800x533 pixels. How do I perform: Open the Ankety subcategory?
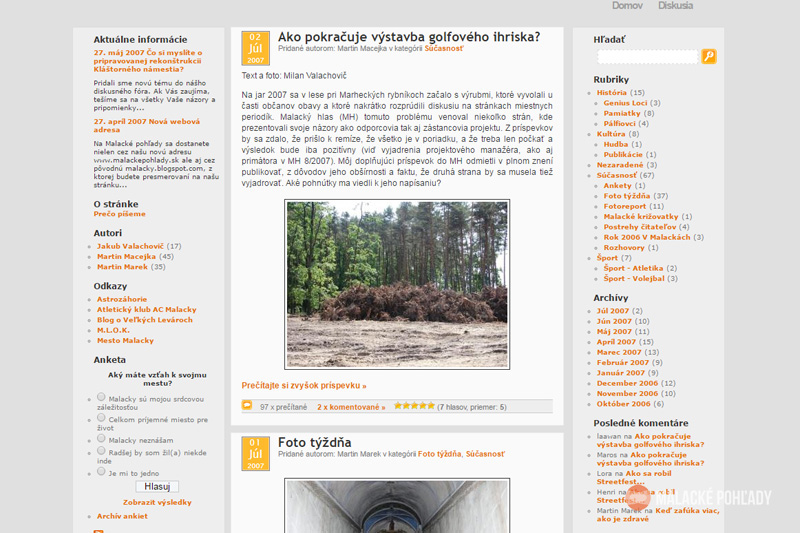pyautogui.click(x=617, y=185)
